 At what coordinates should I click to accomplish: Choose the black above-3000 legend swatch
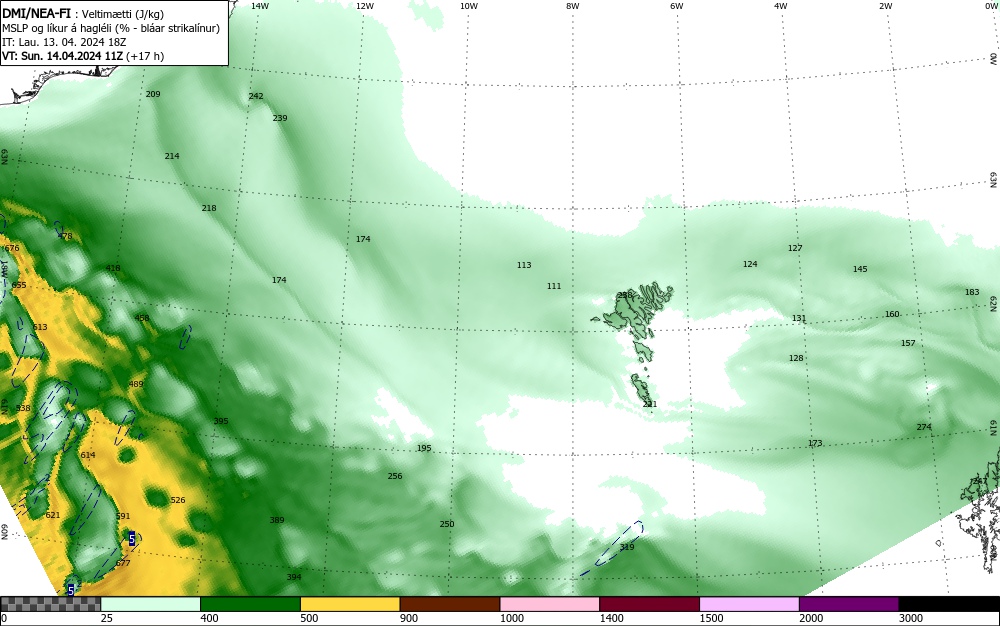pos(949,604)
